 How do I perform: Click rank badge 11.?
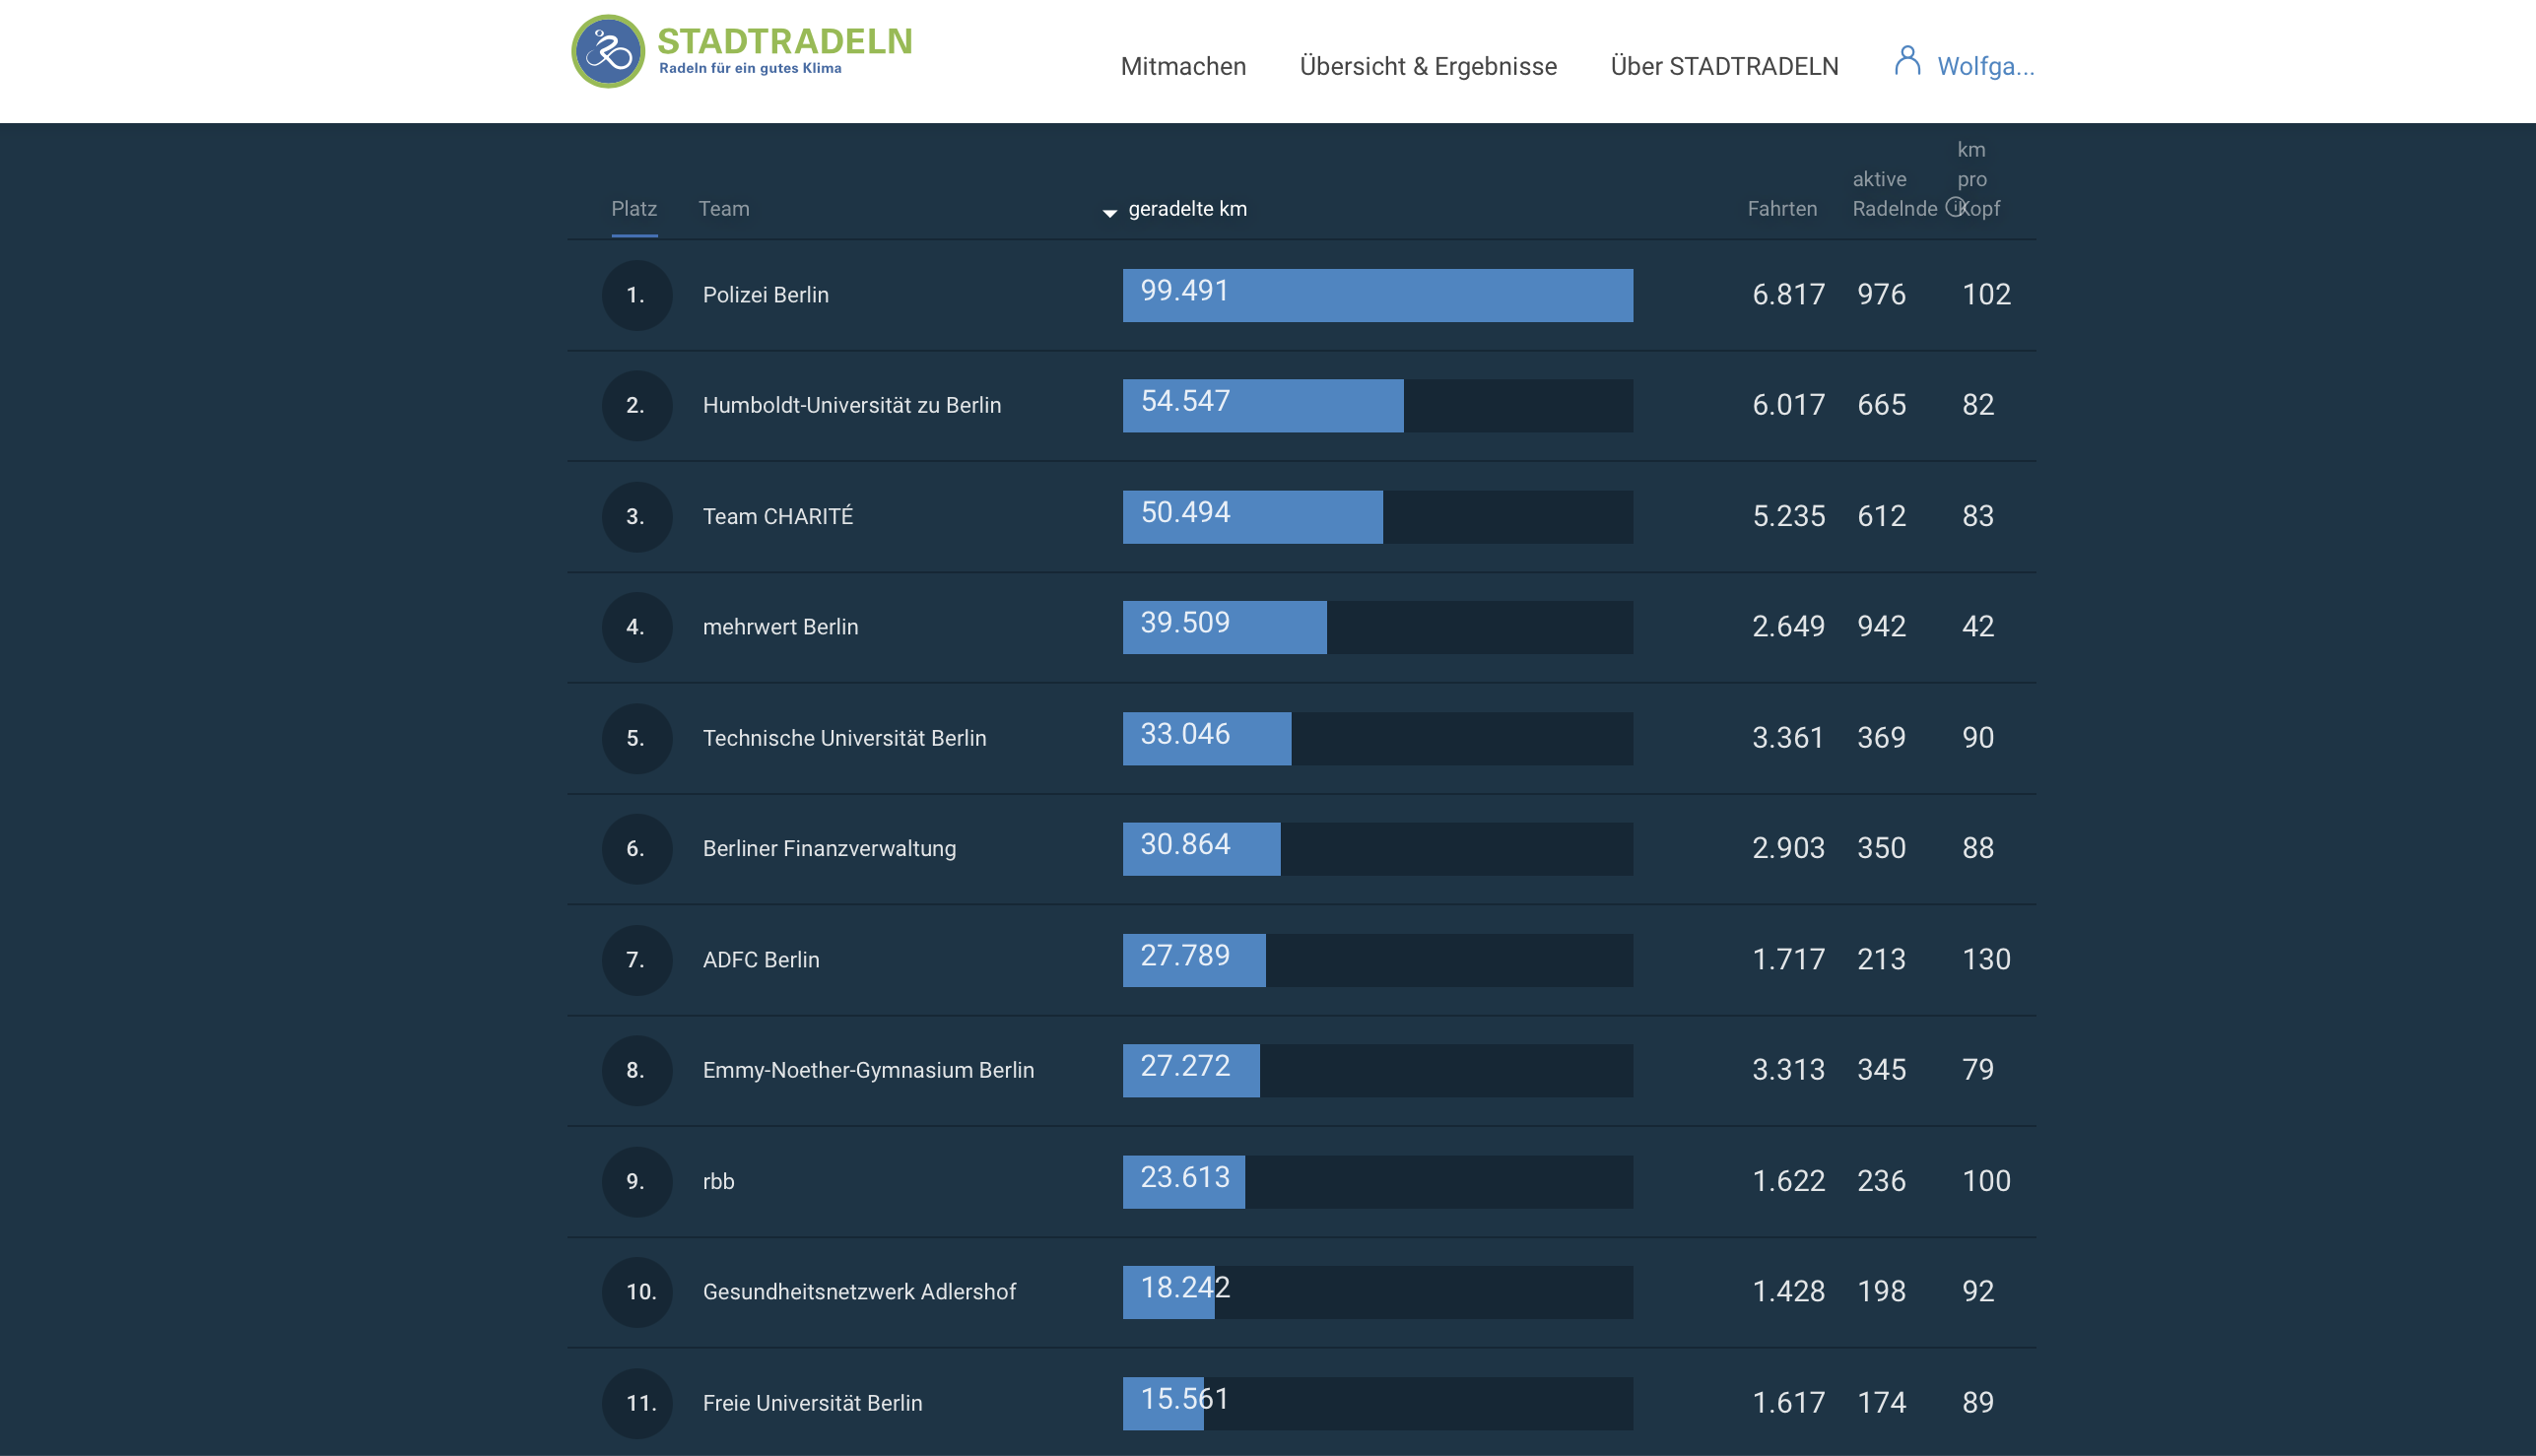click(x=637, y=1403)
